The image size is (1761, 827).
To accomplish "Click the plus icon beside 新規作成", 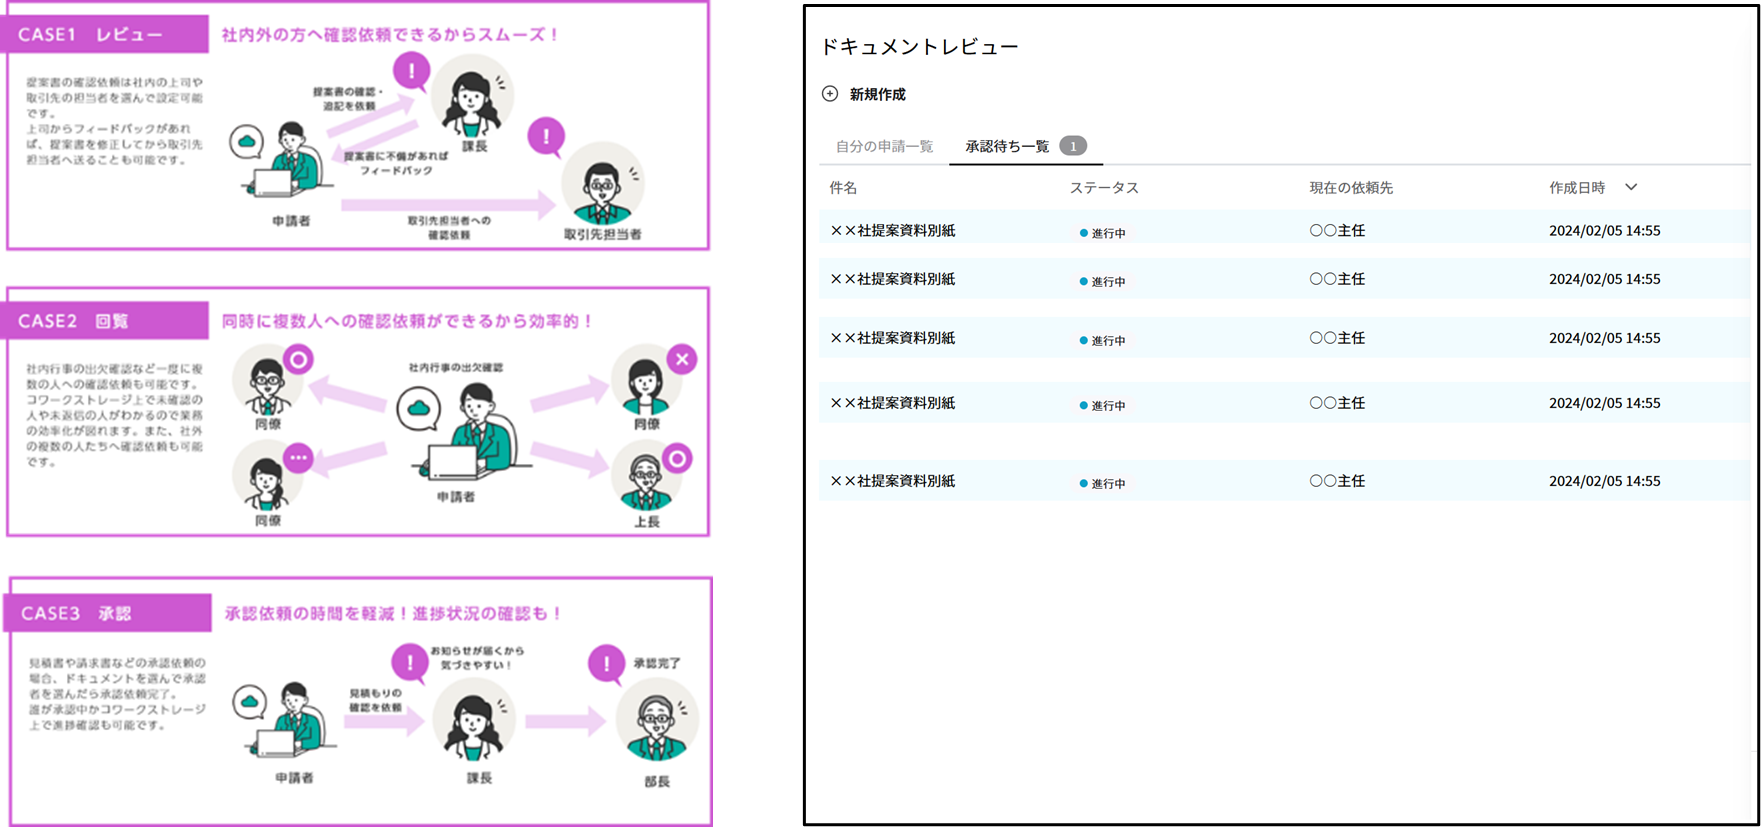I will coord(829,94).
